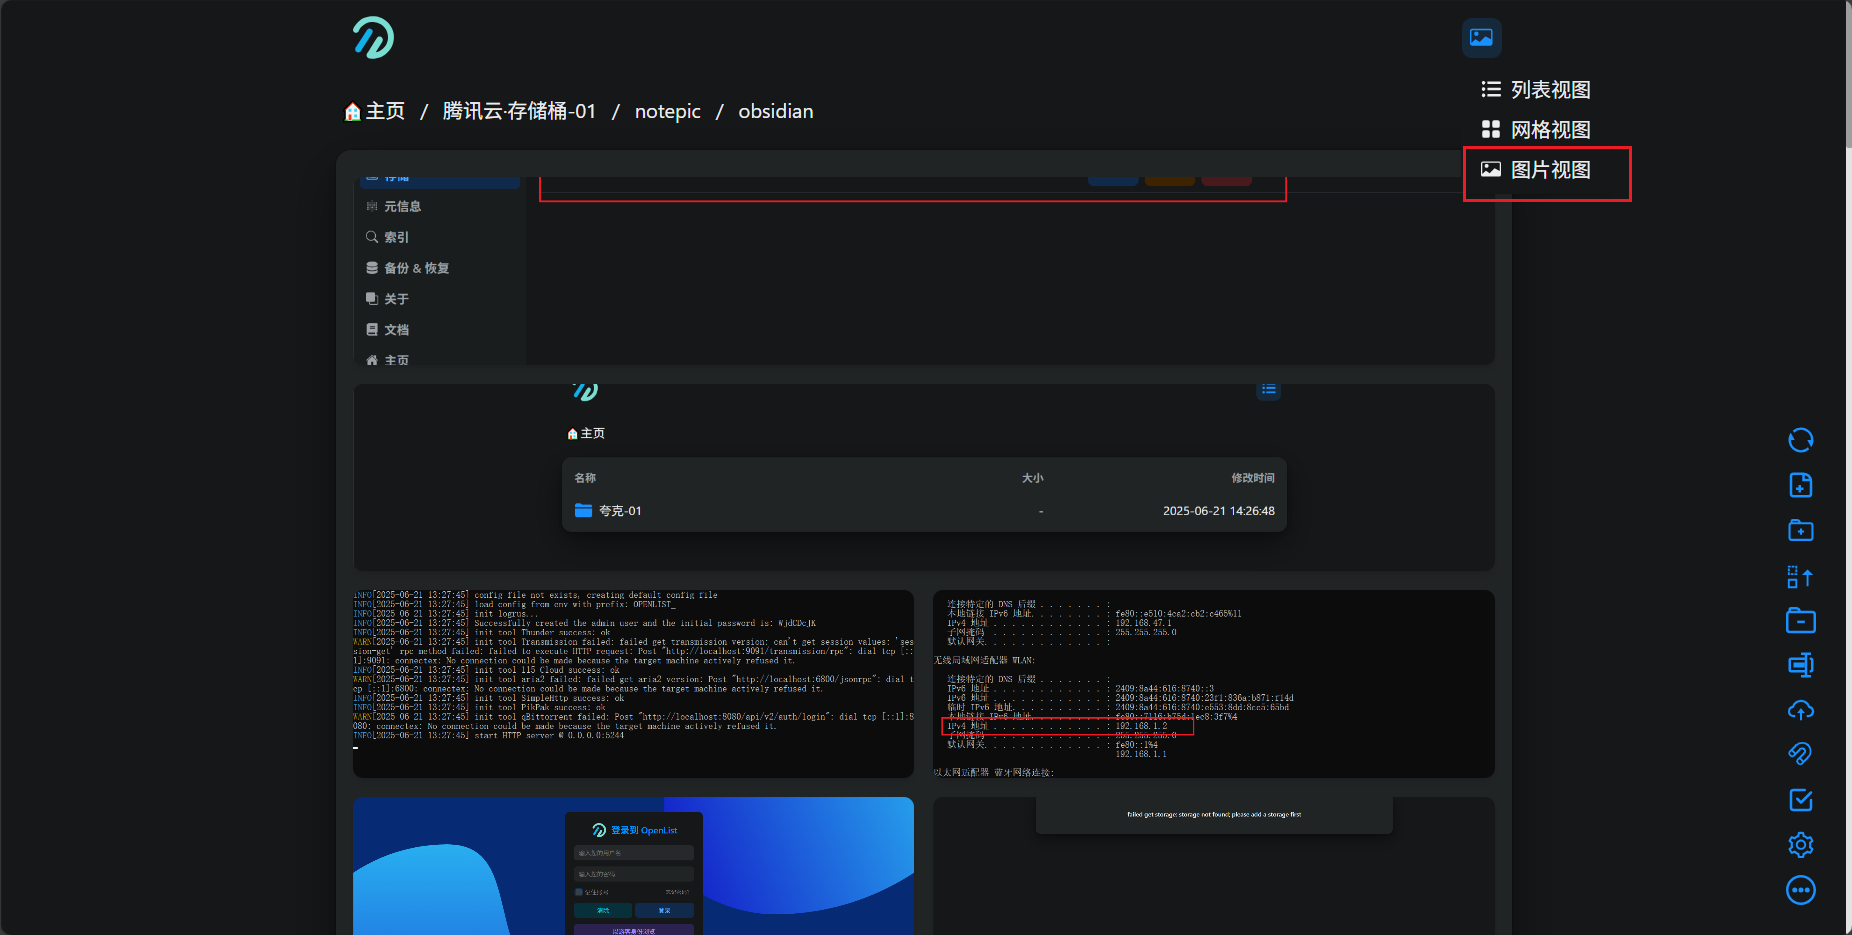
Task: Open the network IPv4 config terminal image
Action: pos(1213,683)
